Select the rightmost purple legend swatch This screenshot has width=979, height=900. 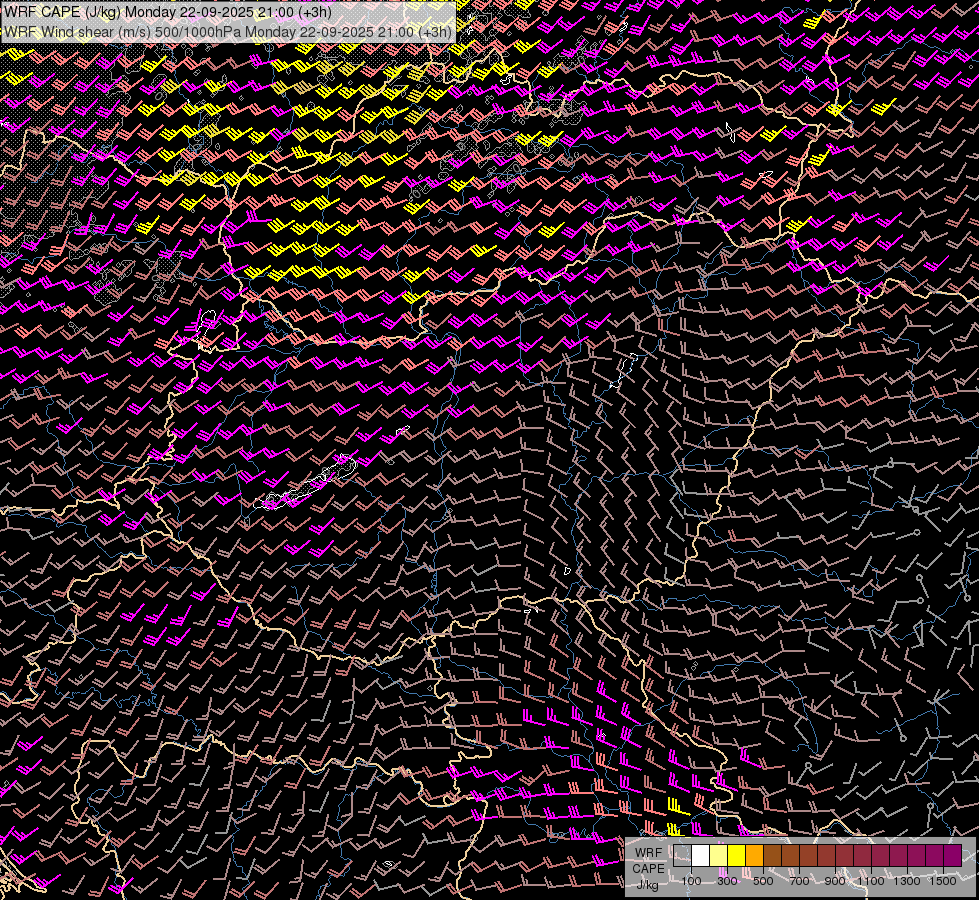[952, 855]
